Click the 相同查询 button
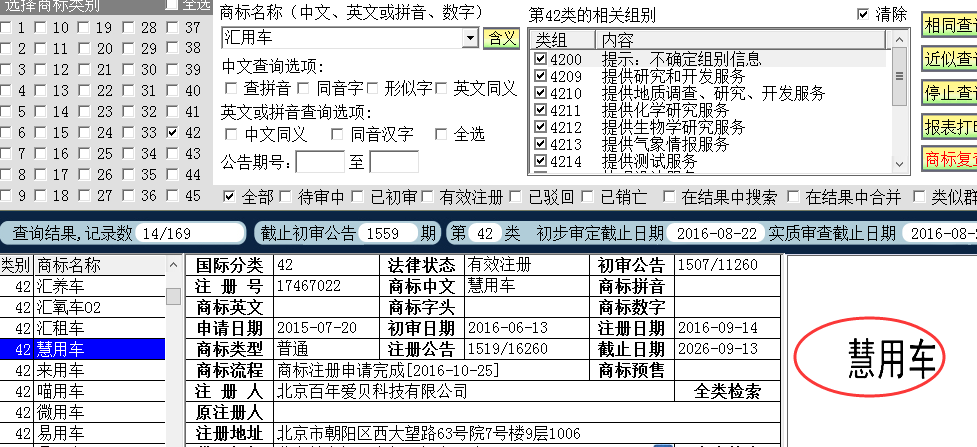Viewport: 977px width, 447px height. tap(949, 25)
